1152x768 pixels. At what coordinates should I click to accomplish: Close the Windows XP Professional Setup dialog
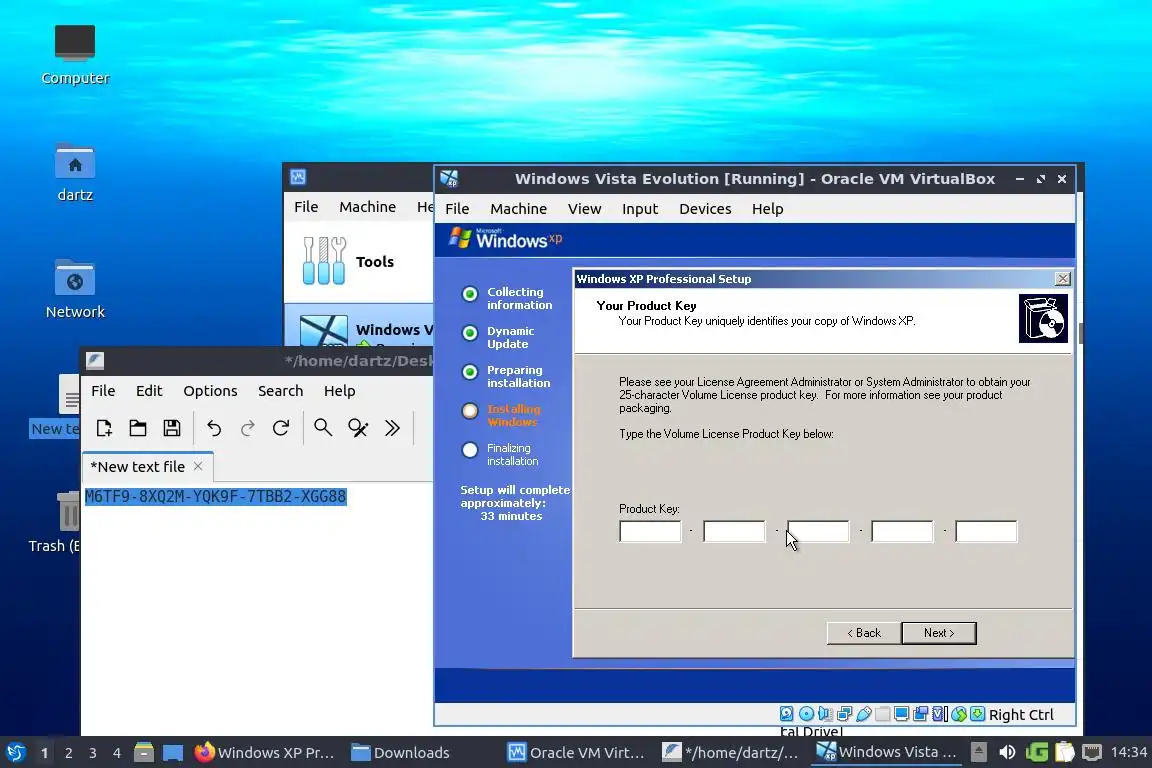pyautogui.click(x=1062, y=279)
